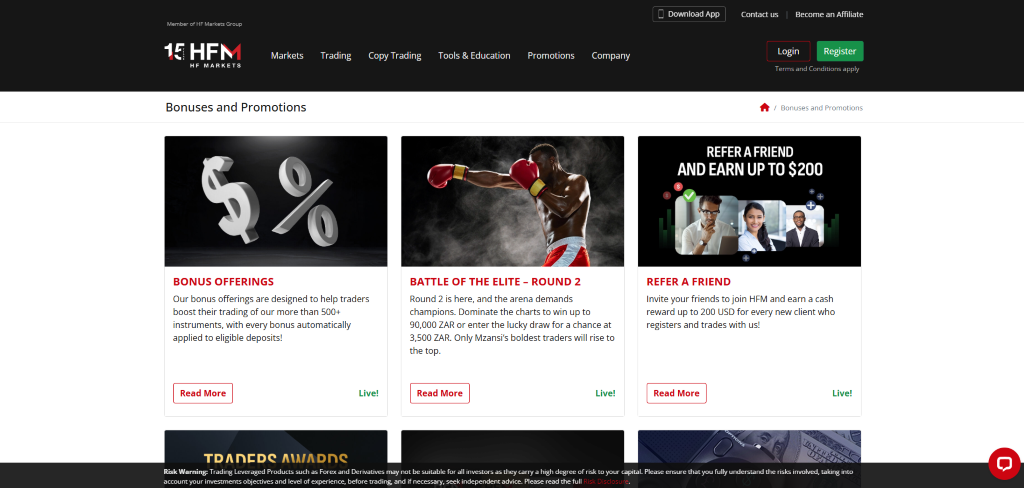Open the Contact us link
This screenshot has height=488, width=1024.
759,14
